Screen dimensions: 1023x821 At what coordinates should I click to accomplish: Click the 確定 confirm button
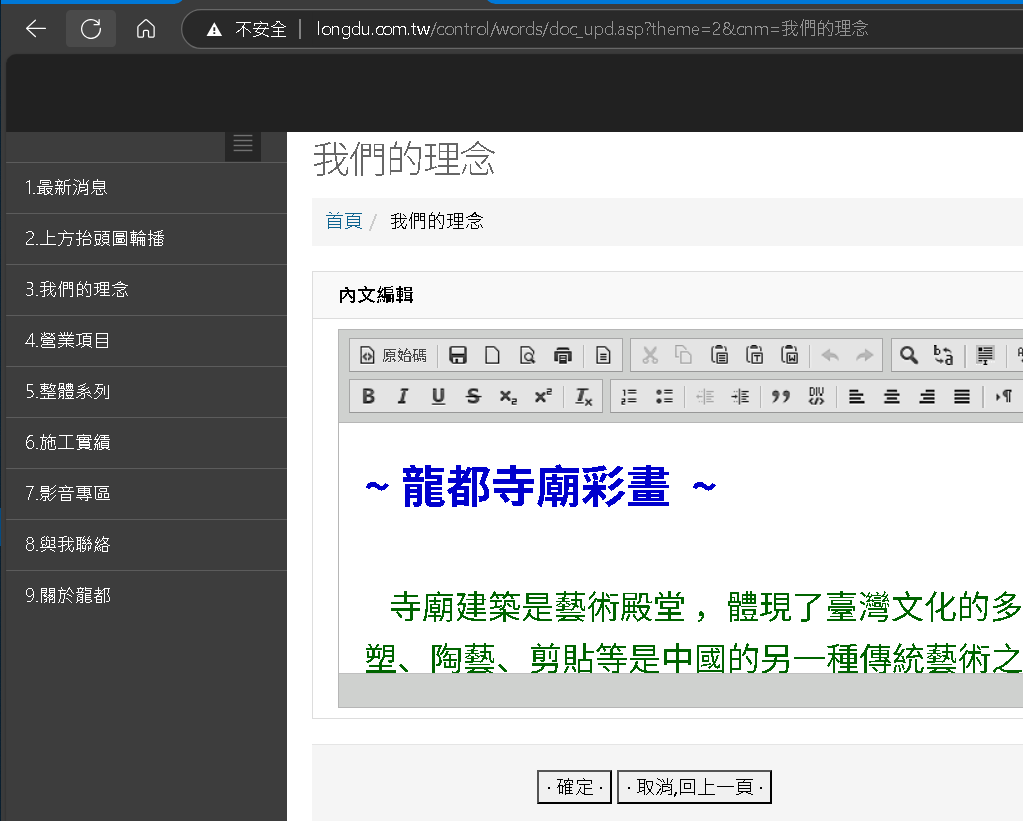pos(574,787)
